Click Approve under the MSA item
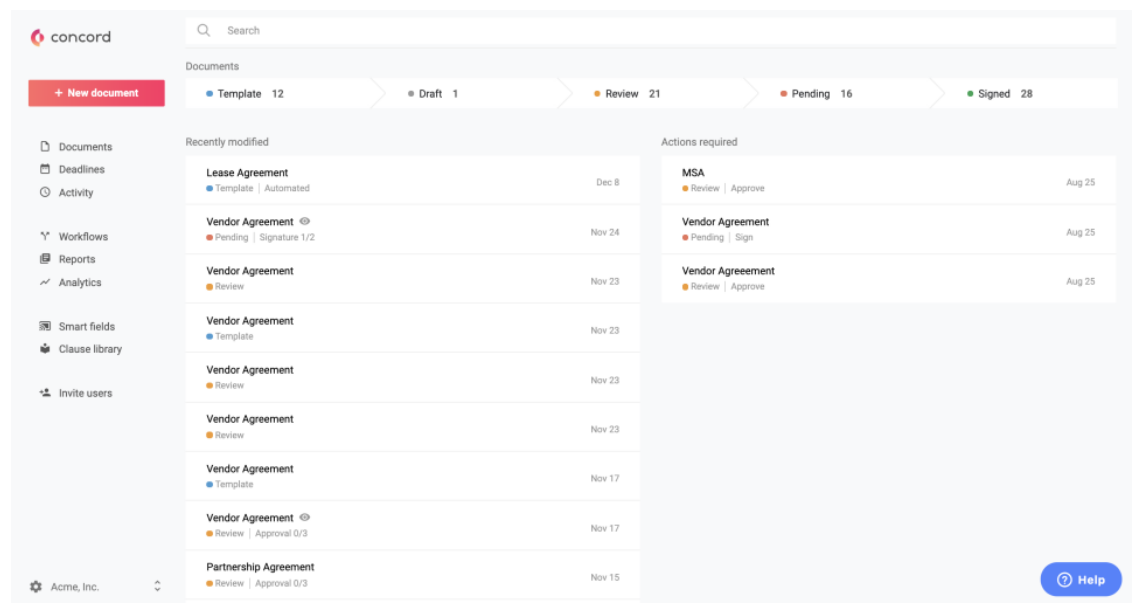Screen dimensions: 1141x613 pos(747,188)
